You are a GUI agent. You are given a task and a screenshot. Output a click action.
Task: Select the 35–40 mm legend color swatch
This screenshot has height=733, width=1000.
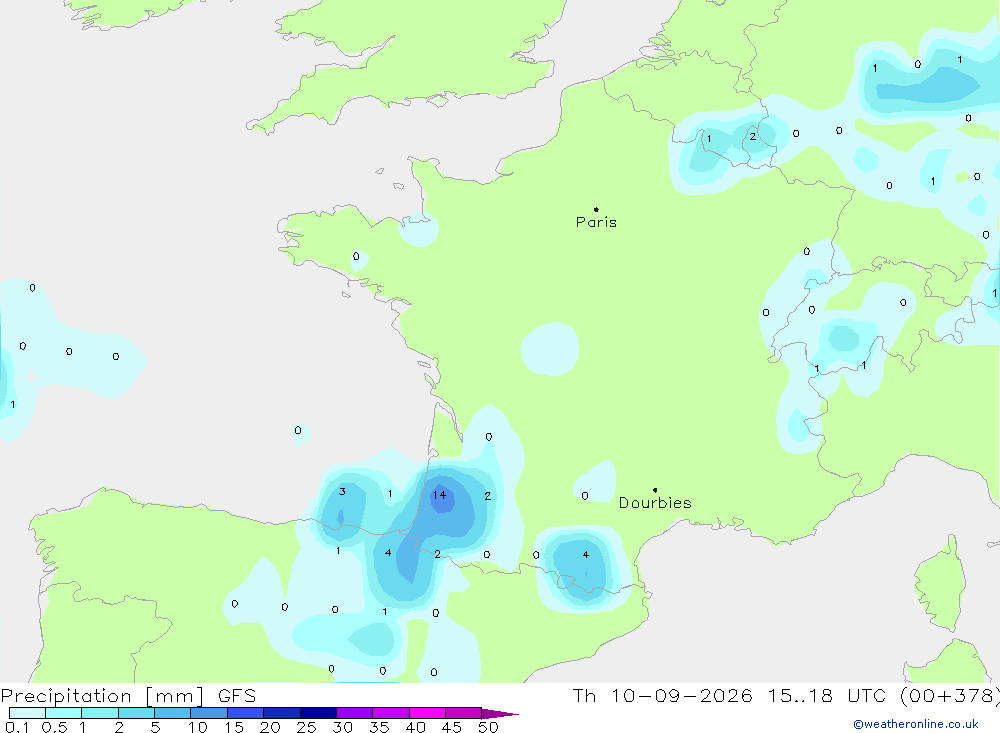(391, 713)
